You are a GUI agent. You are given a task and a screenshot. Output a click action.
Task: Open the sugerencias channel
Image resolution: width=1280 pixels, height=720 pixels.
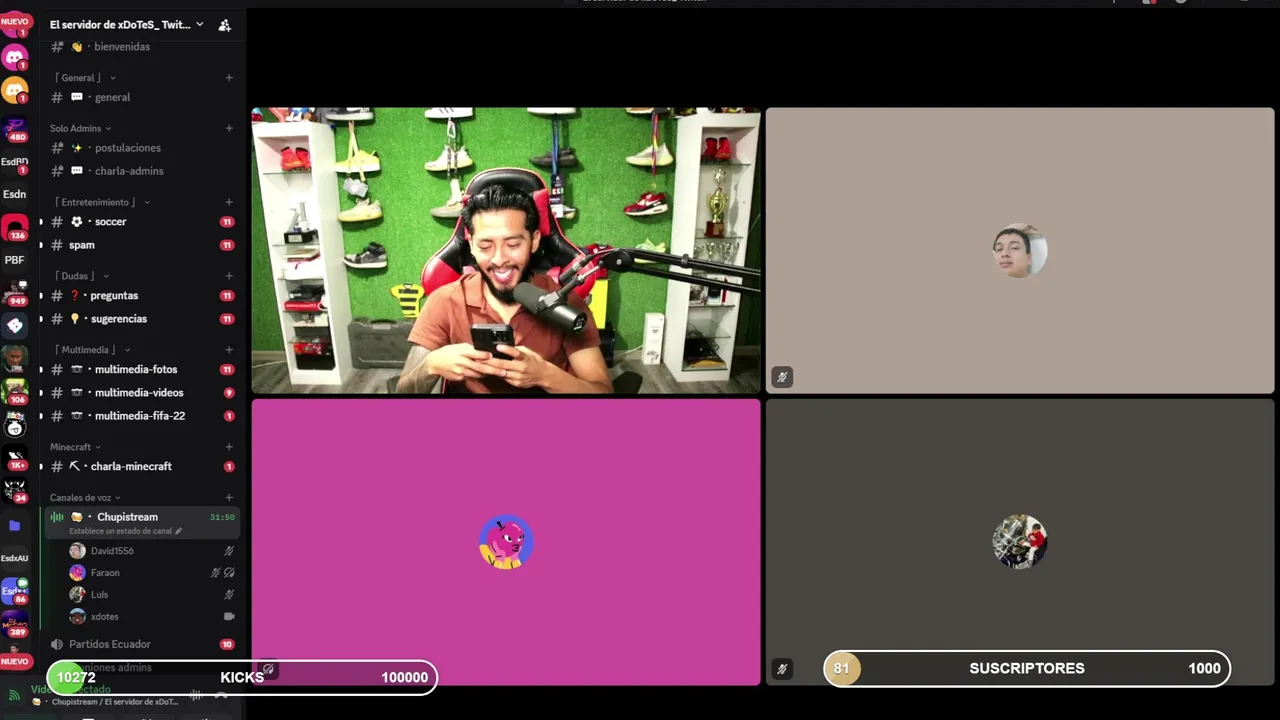tap(142, 319)
